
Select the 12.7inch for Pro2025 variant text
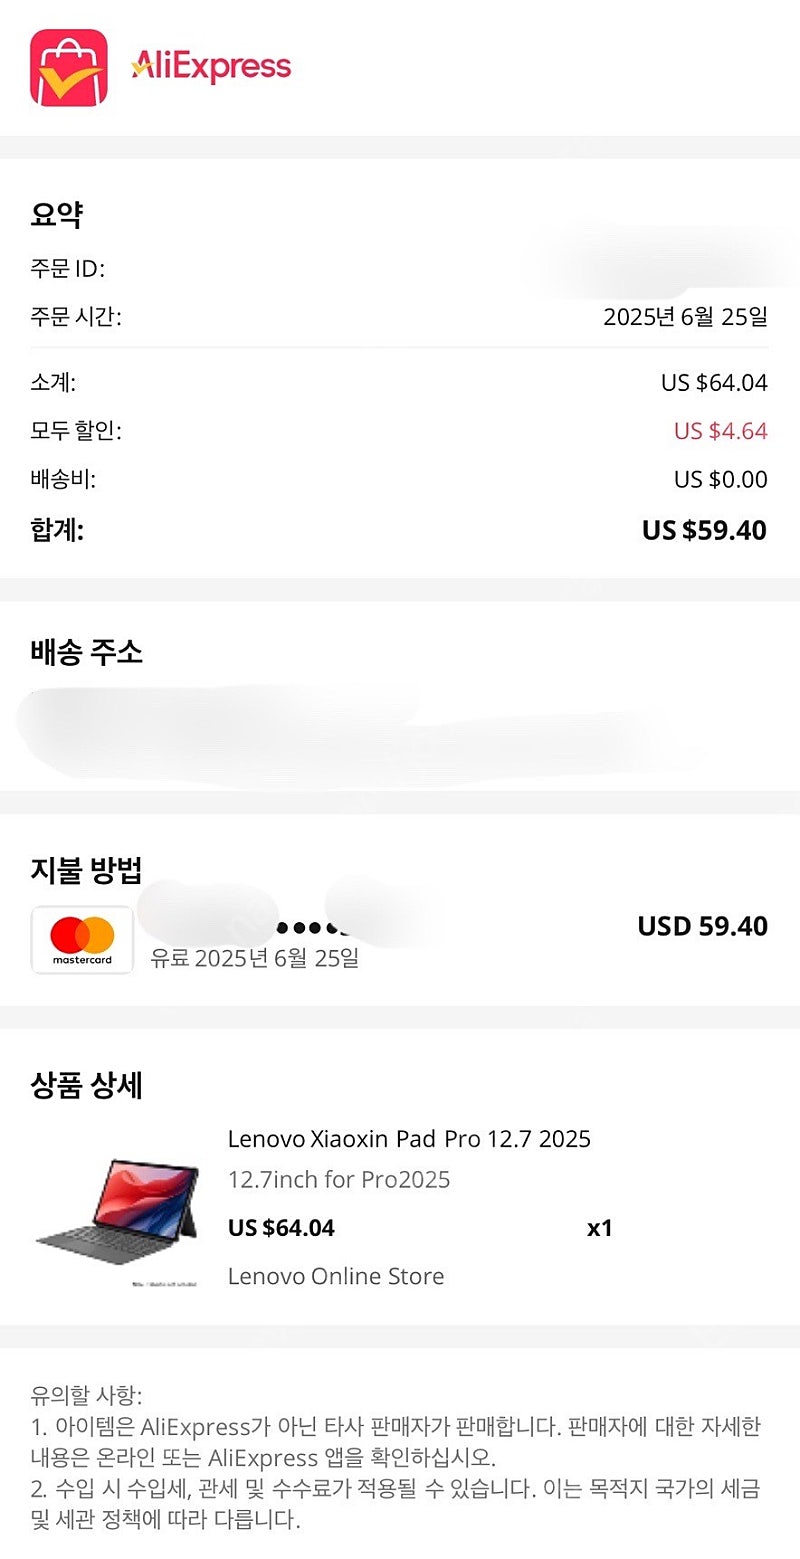pyautogui.click(x=339, y=1180)
